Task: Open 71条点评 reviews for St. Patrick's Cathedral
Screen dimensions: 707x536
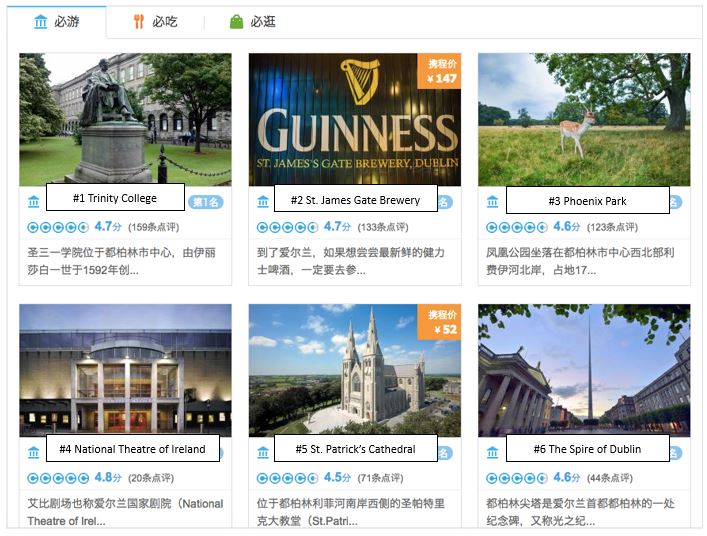Action: click(x=380, y=478)
